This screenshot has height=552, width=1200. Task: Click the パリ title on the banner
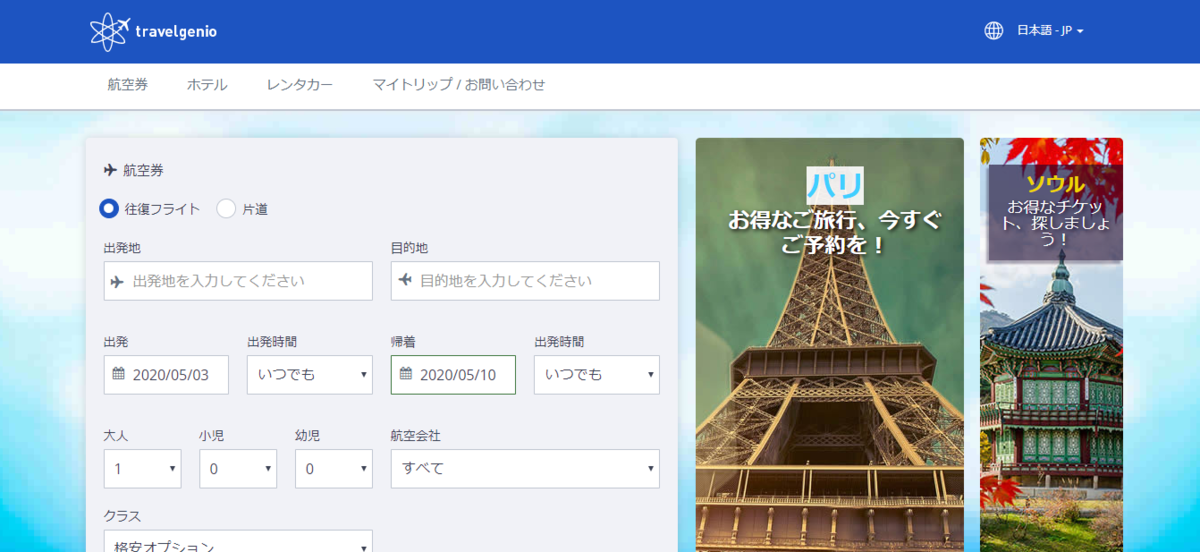click(x=835, y=186)
